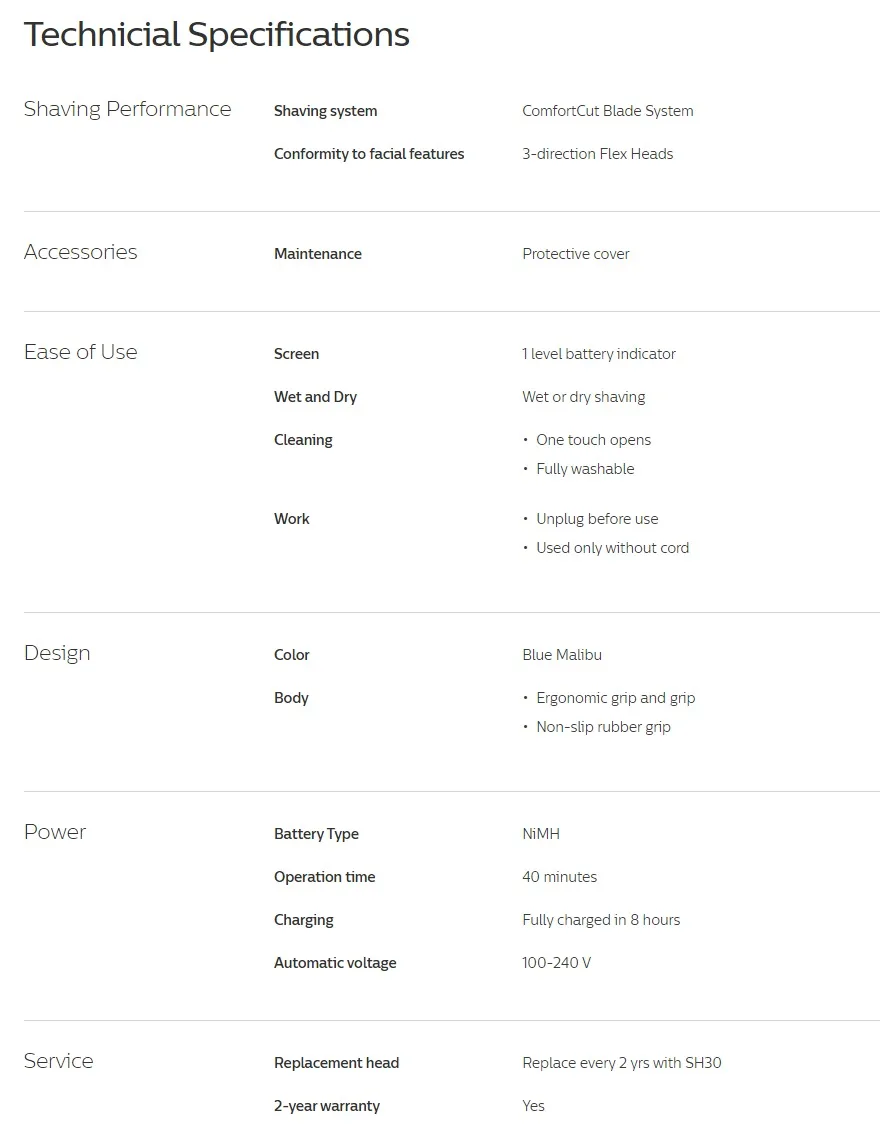This screenshot has height=1142, width=880.
Task: Click the Accessories section title
Action: click(x=80, y=252)
